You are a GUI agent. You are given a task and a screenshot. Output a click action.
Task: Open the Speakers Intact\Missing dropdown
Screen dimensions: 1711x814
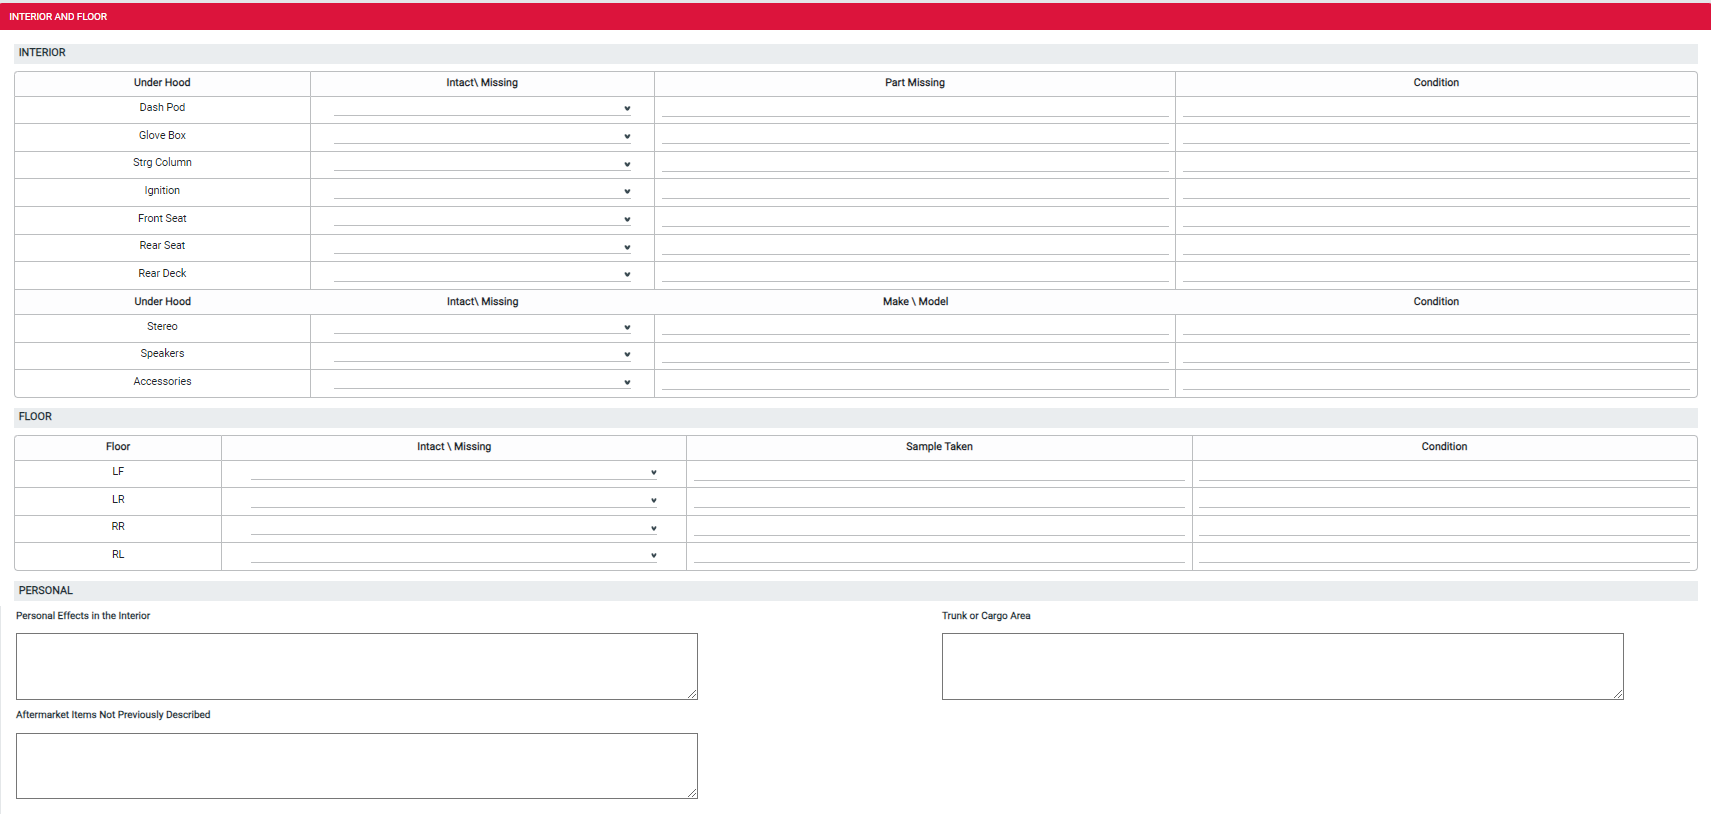pyautogui.click(x=483, y=354)
